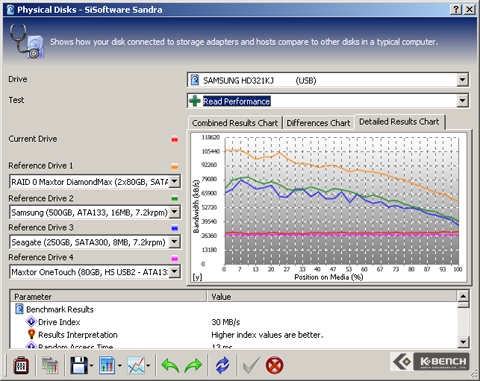Click the drive icon beside SAMSUNG HD321KJ

(195, 80)
